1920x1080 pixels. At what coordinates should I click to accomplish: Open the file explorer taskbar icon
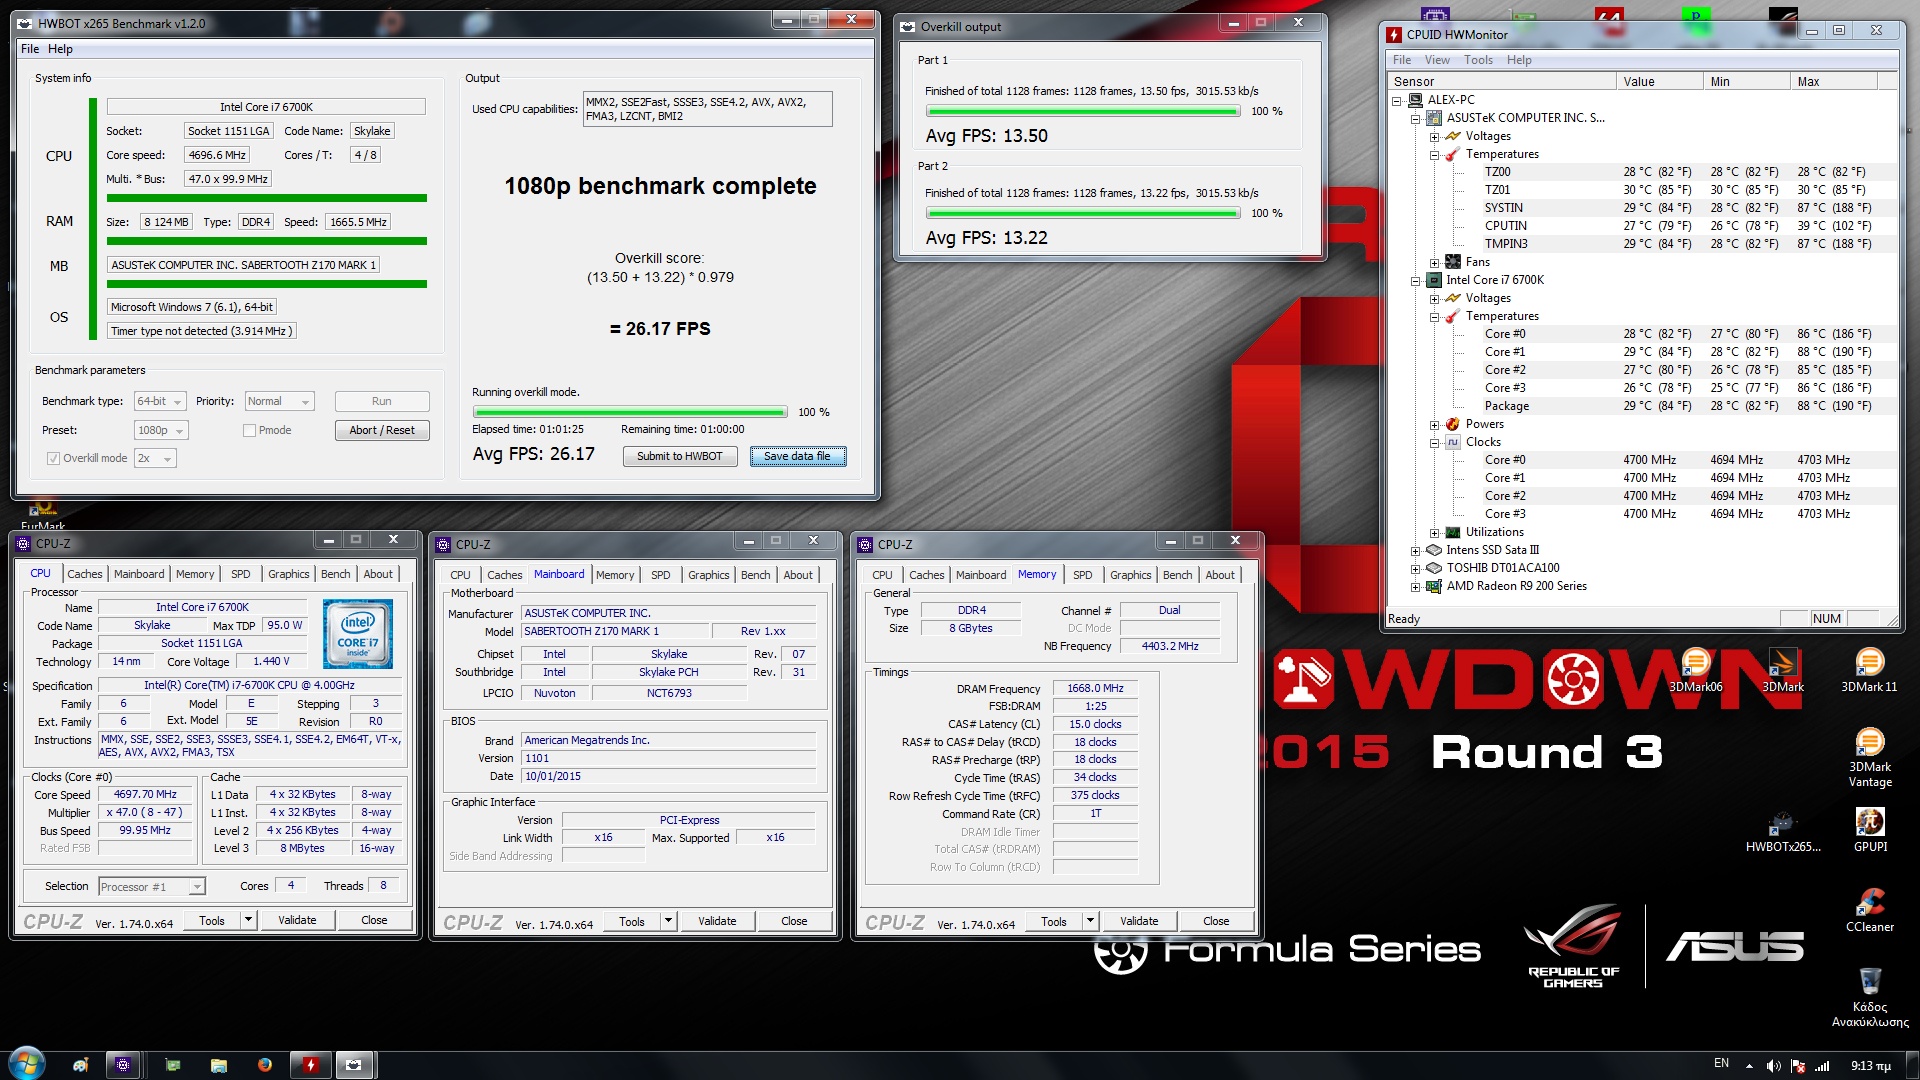[219, 1065]
